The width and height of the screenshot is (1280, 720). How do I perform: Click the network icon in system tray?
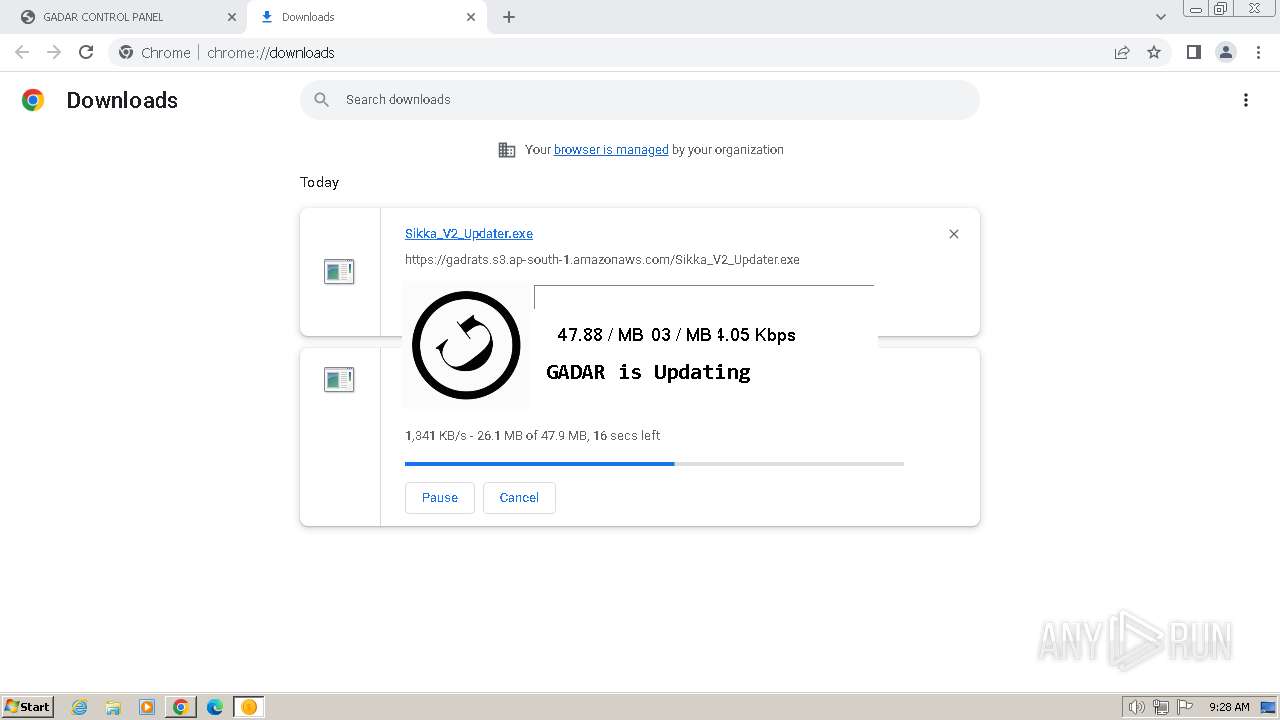pyautogui.click(x=1161, y=707)
